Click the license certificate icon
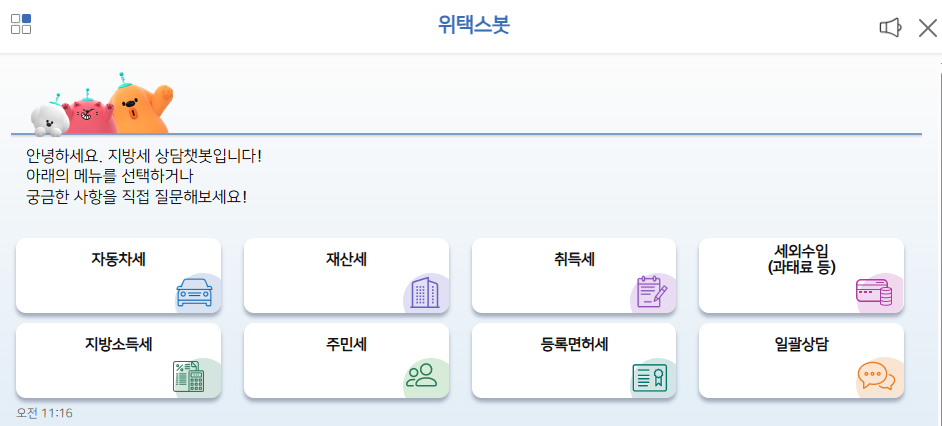This screenshot has width=942, height=426. click(650, 377)
